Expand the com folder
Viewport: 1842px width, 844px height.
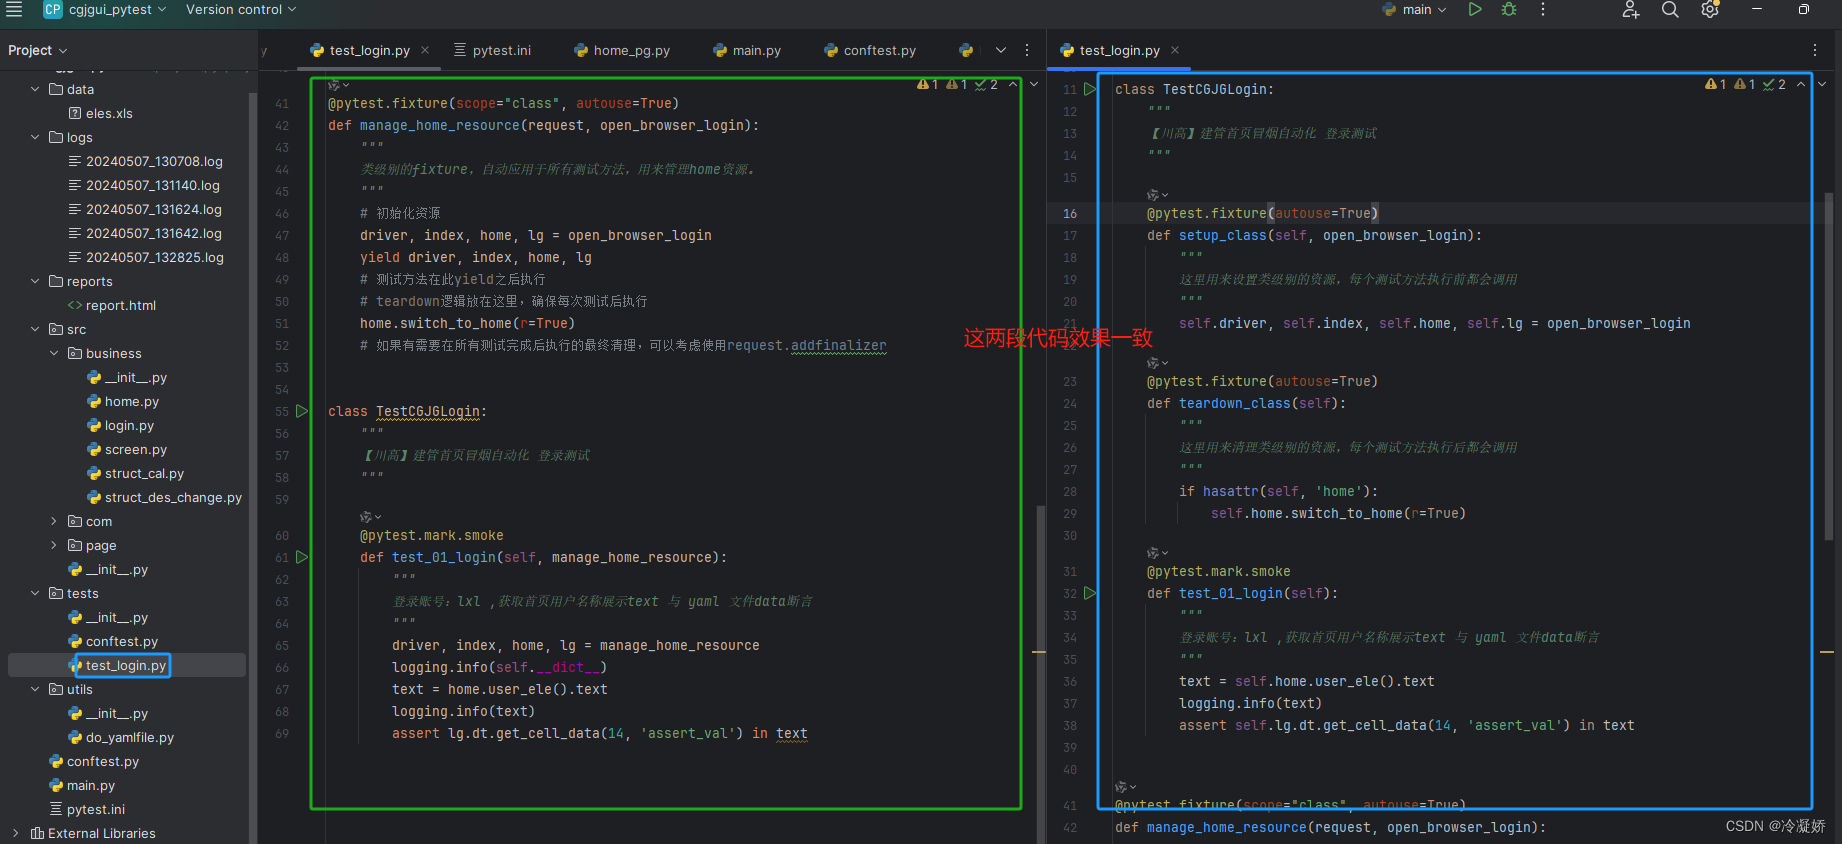tap(54, 521)
